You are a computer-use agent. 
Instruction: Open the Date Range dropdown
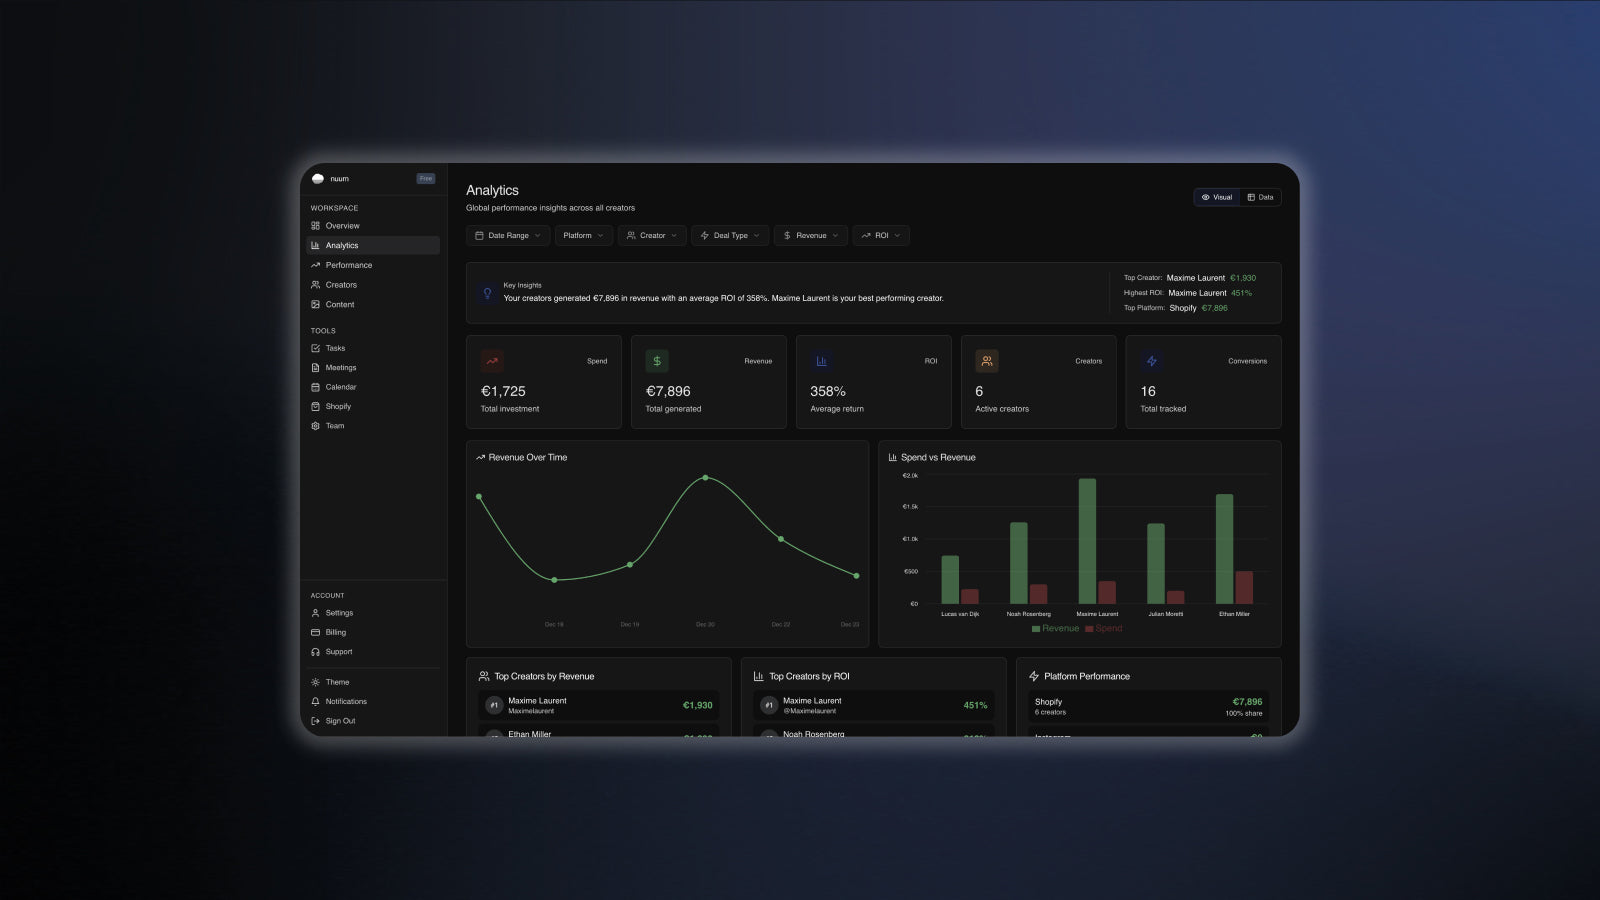(x=508, y=236)
